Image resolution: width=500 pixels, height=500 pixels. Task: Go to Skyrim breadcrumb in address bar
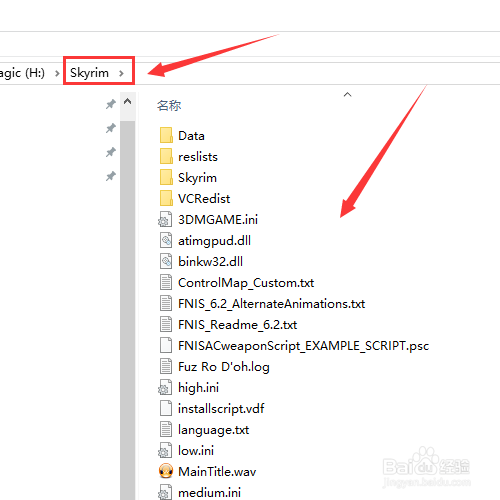click(x=89, y=73)
